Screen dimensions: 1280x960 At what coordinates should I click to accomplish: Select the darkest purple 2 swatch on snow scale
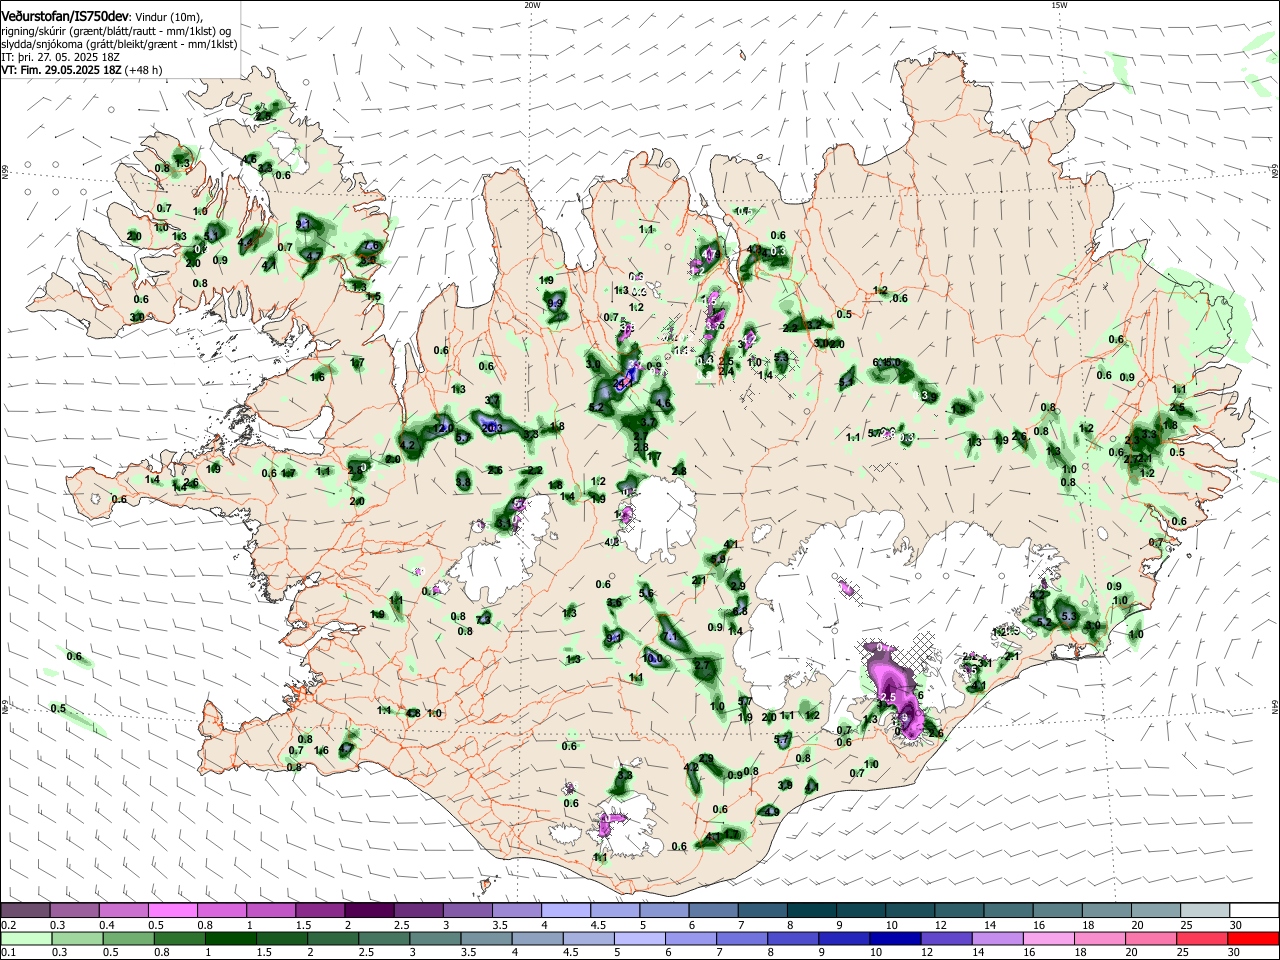[369, 910]
